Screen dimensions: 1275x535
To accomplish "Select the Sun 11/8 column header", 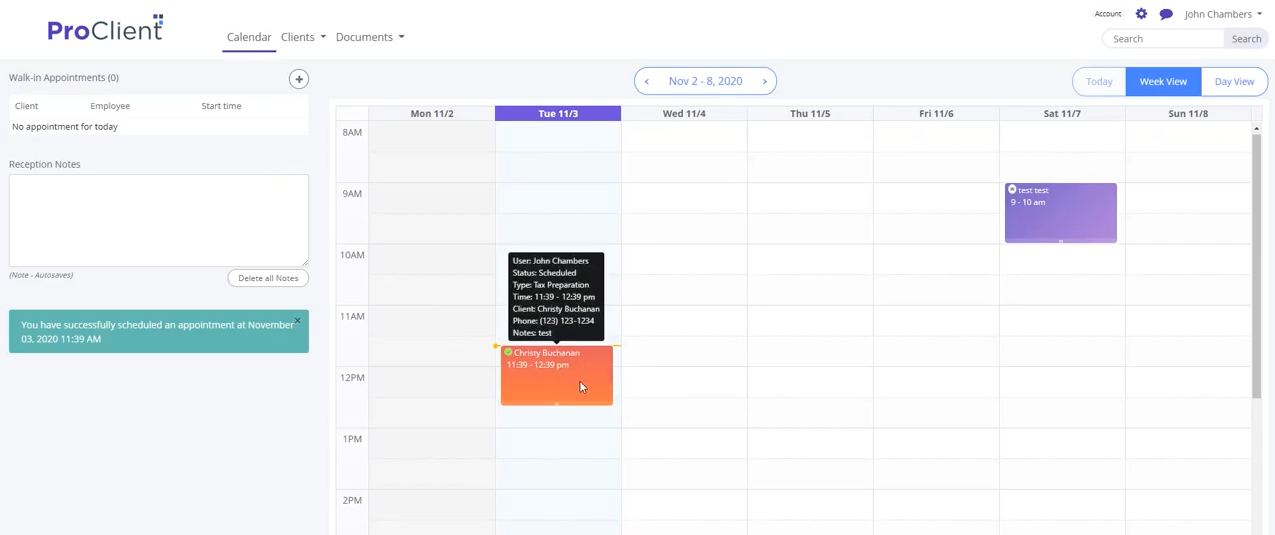I will point(1188,114).
